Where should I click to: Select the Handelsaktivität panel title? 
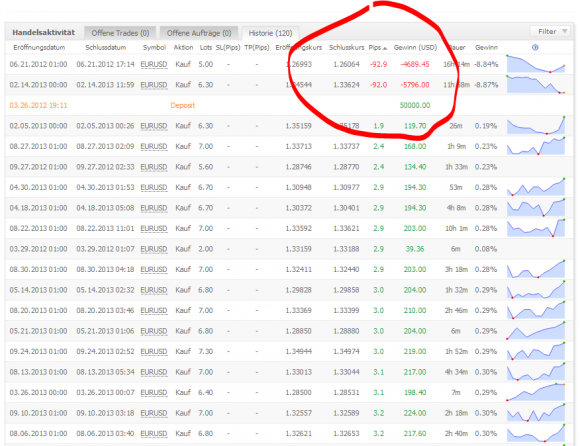point(44,33)
